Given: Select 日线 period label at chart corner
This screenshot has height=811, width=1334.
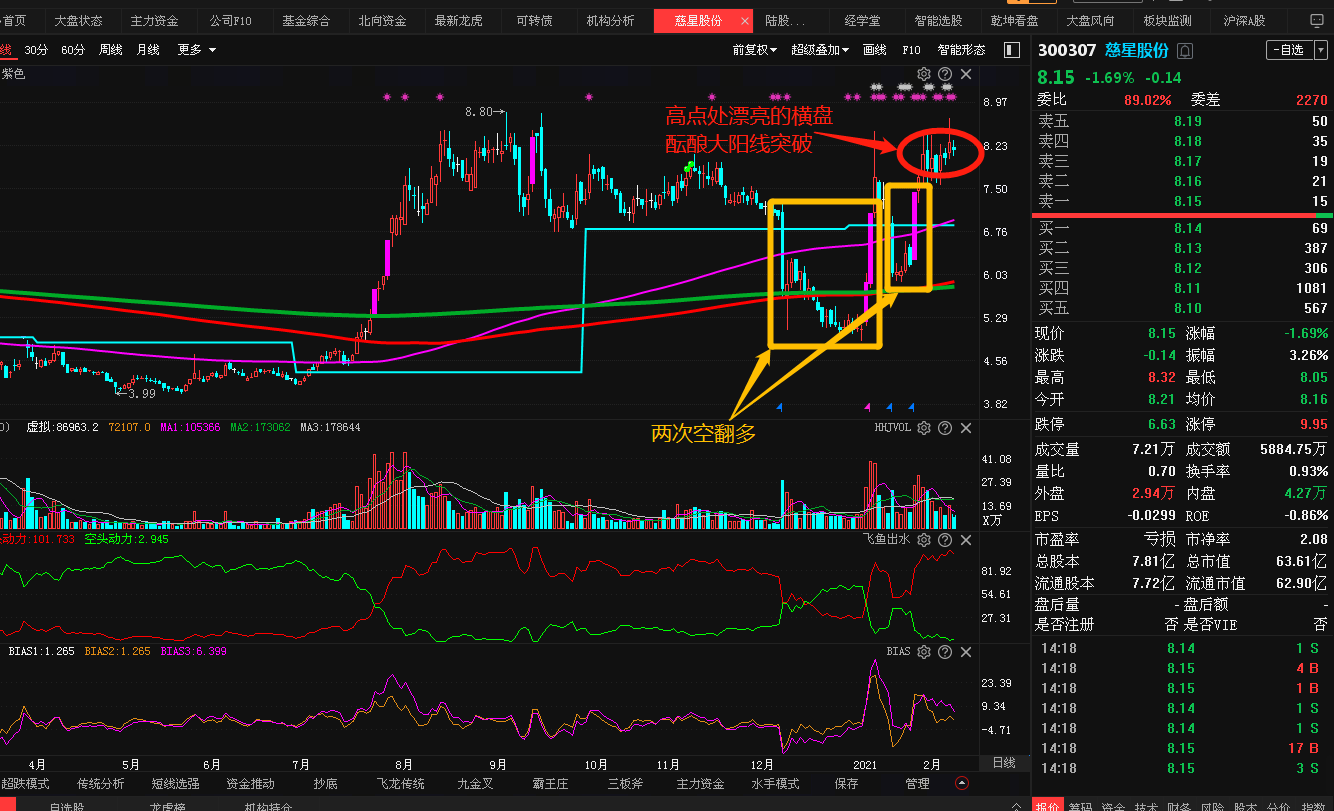Looking at the screenshot, I should coord(1003,763).
